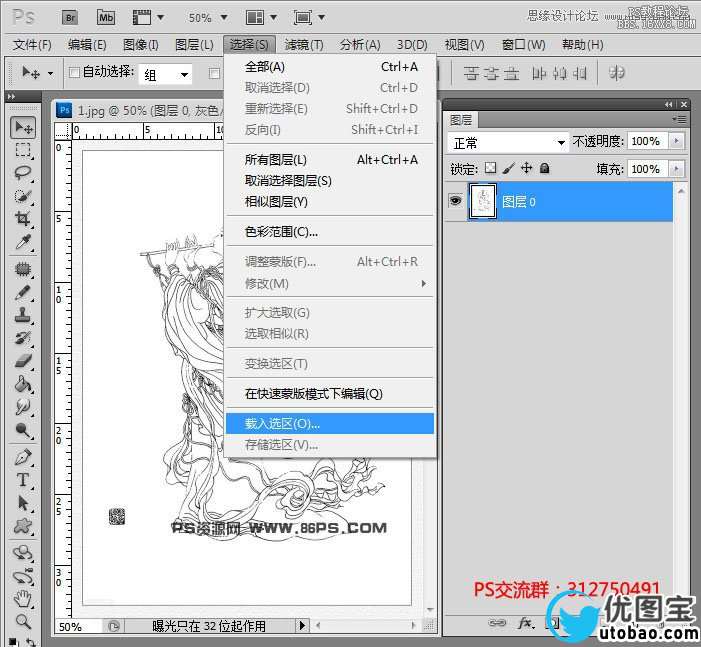Click the Layer 0 thumbnail
701x647 pixels.
click(x=482, y=201)
